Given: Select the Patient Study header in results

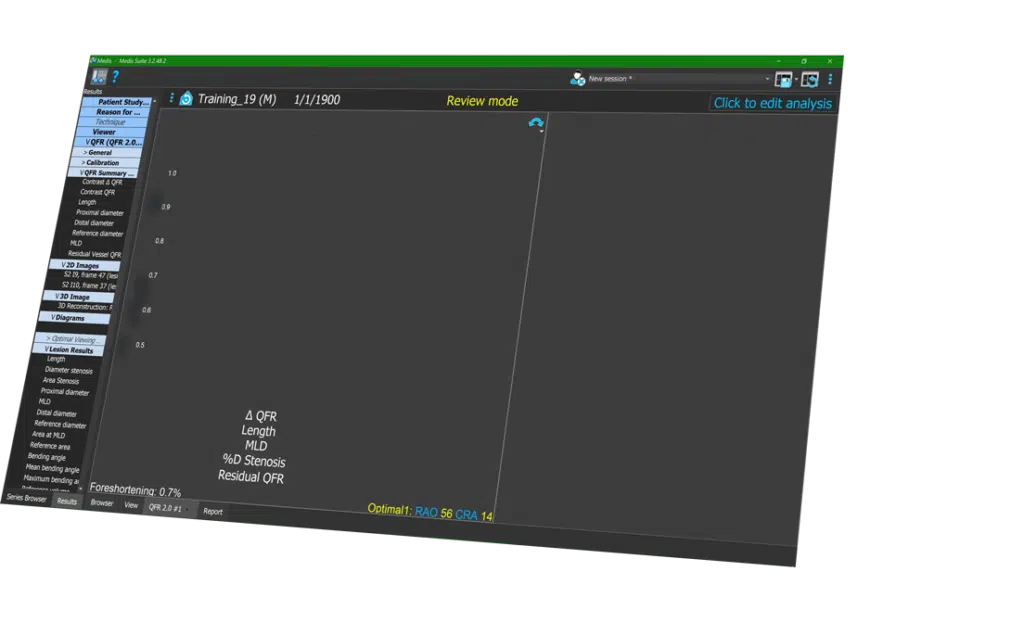Looking at the screenshot, I should 123,102.
